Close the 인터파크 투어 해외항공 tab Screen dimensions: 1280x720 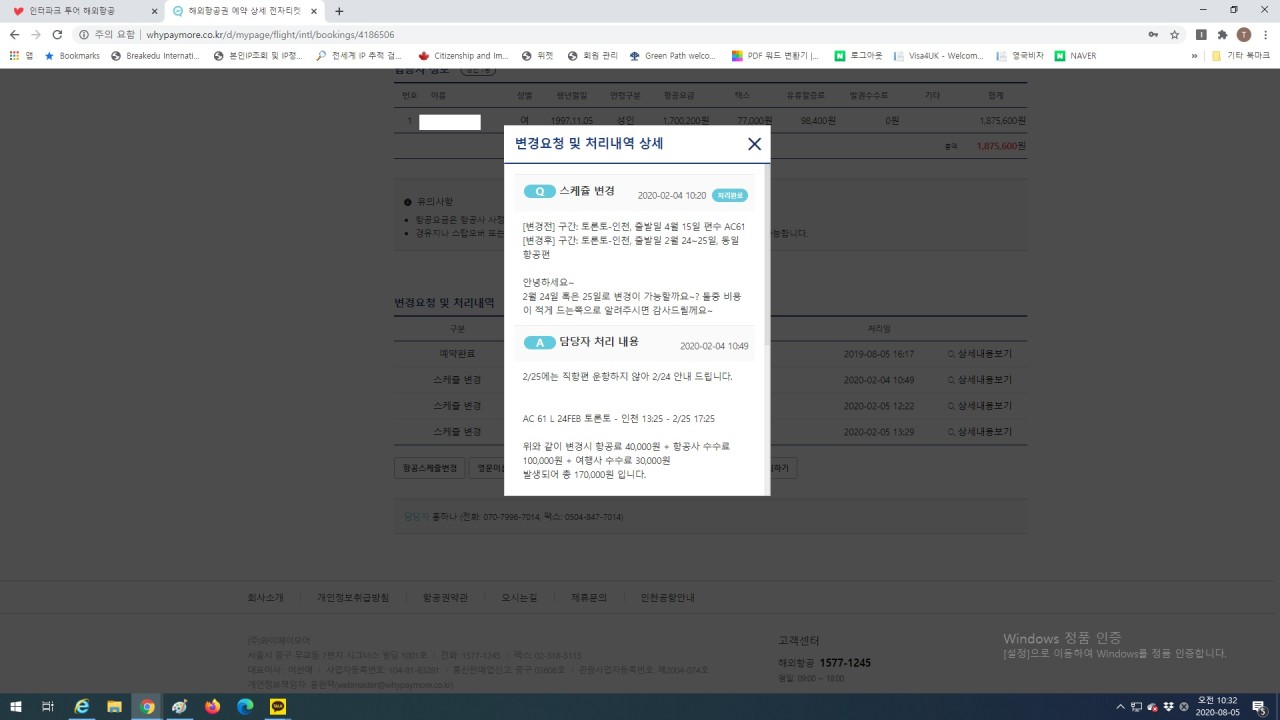click(x=154, y=11)
